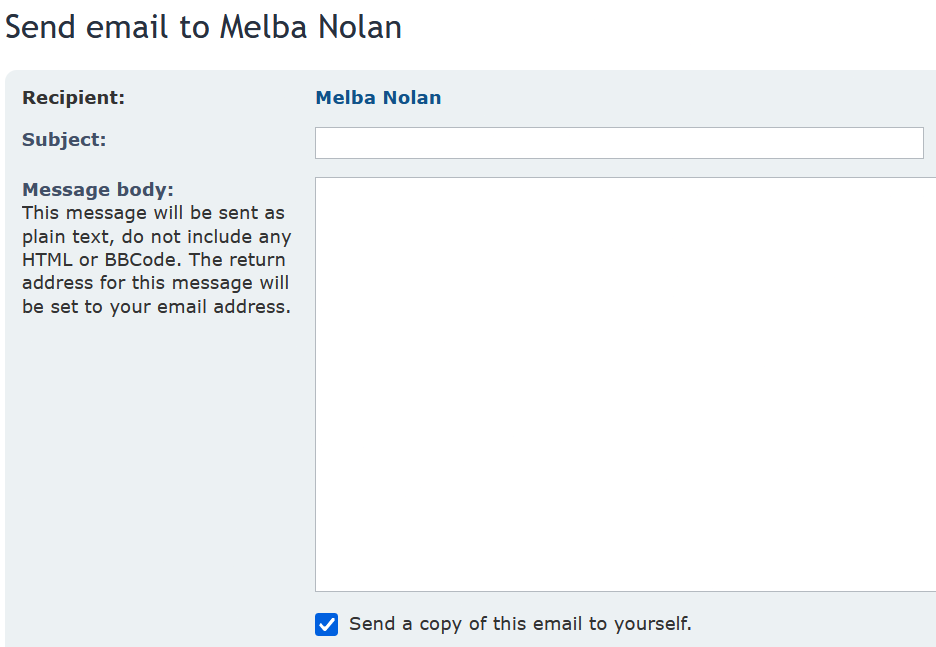The width and height of the screenshot is (936, 647).
Task: Click the blue checkmark icon beside send a copy
Action: pos(327,624)
